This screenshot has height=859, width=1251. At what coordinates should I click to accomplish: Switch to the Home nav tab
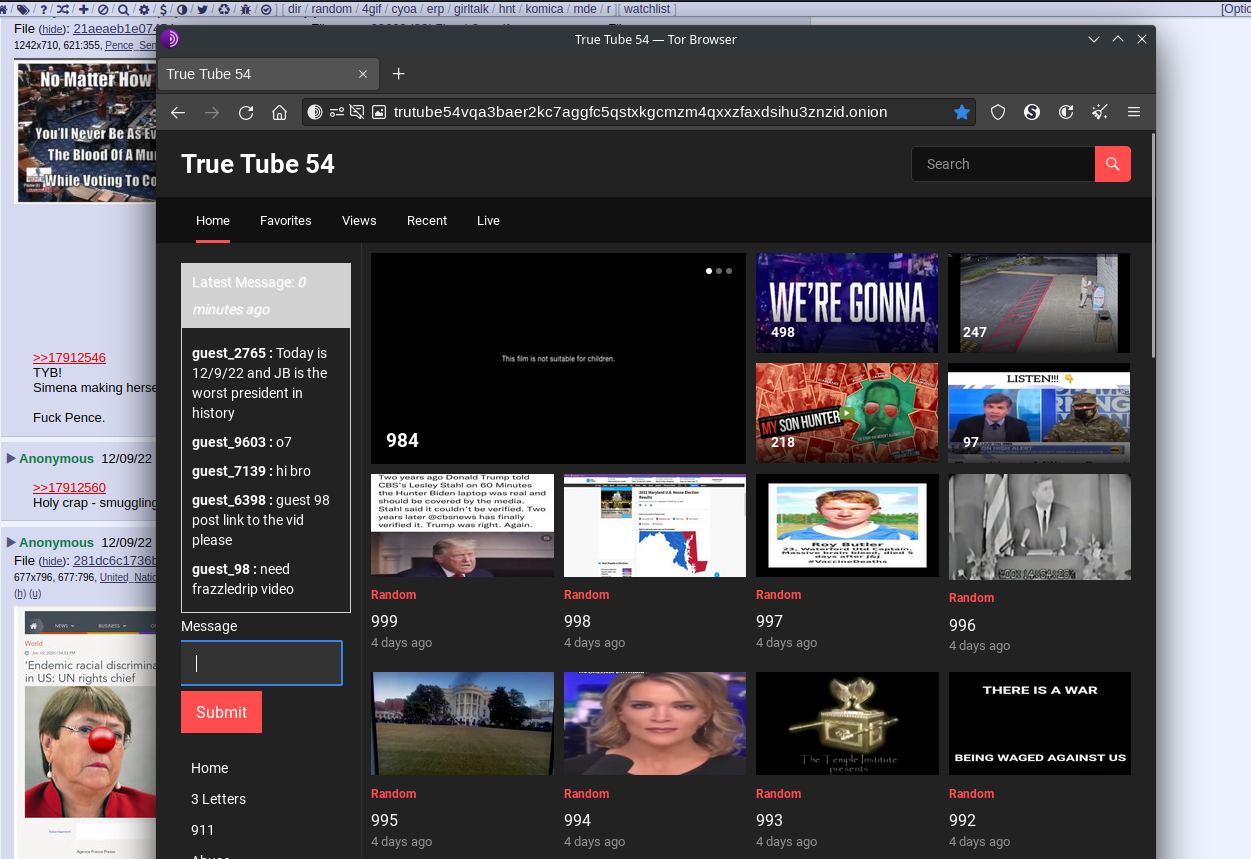pos(213,220)
